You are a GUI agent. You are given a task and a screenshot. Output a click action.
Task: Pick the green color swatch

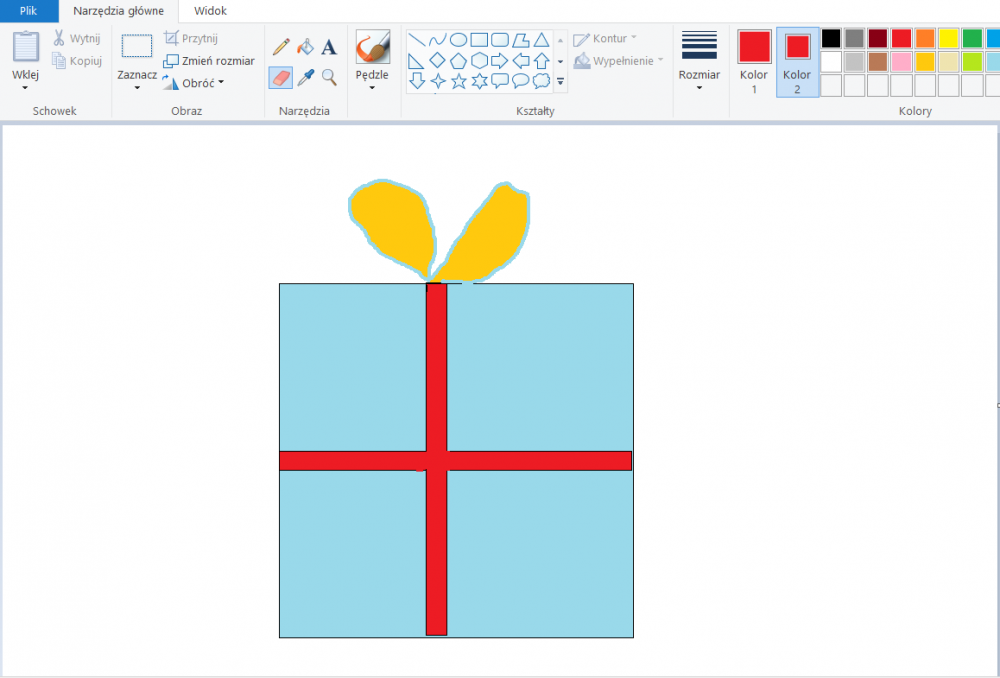pos(973,38)
